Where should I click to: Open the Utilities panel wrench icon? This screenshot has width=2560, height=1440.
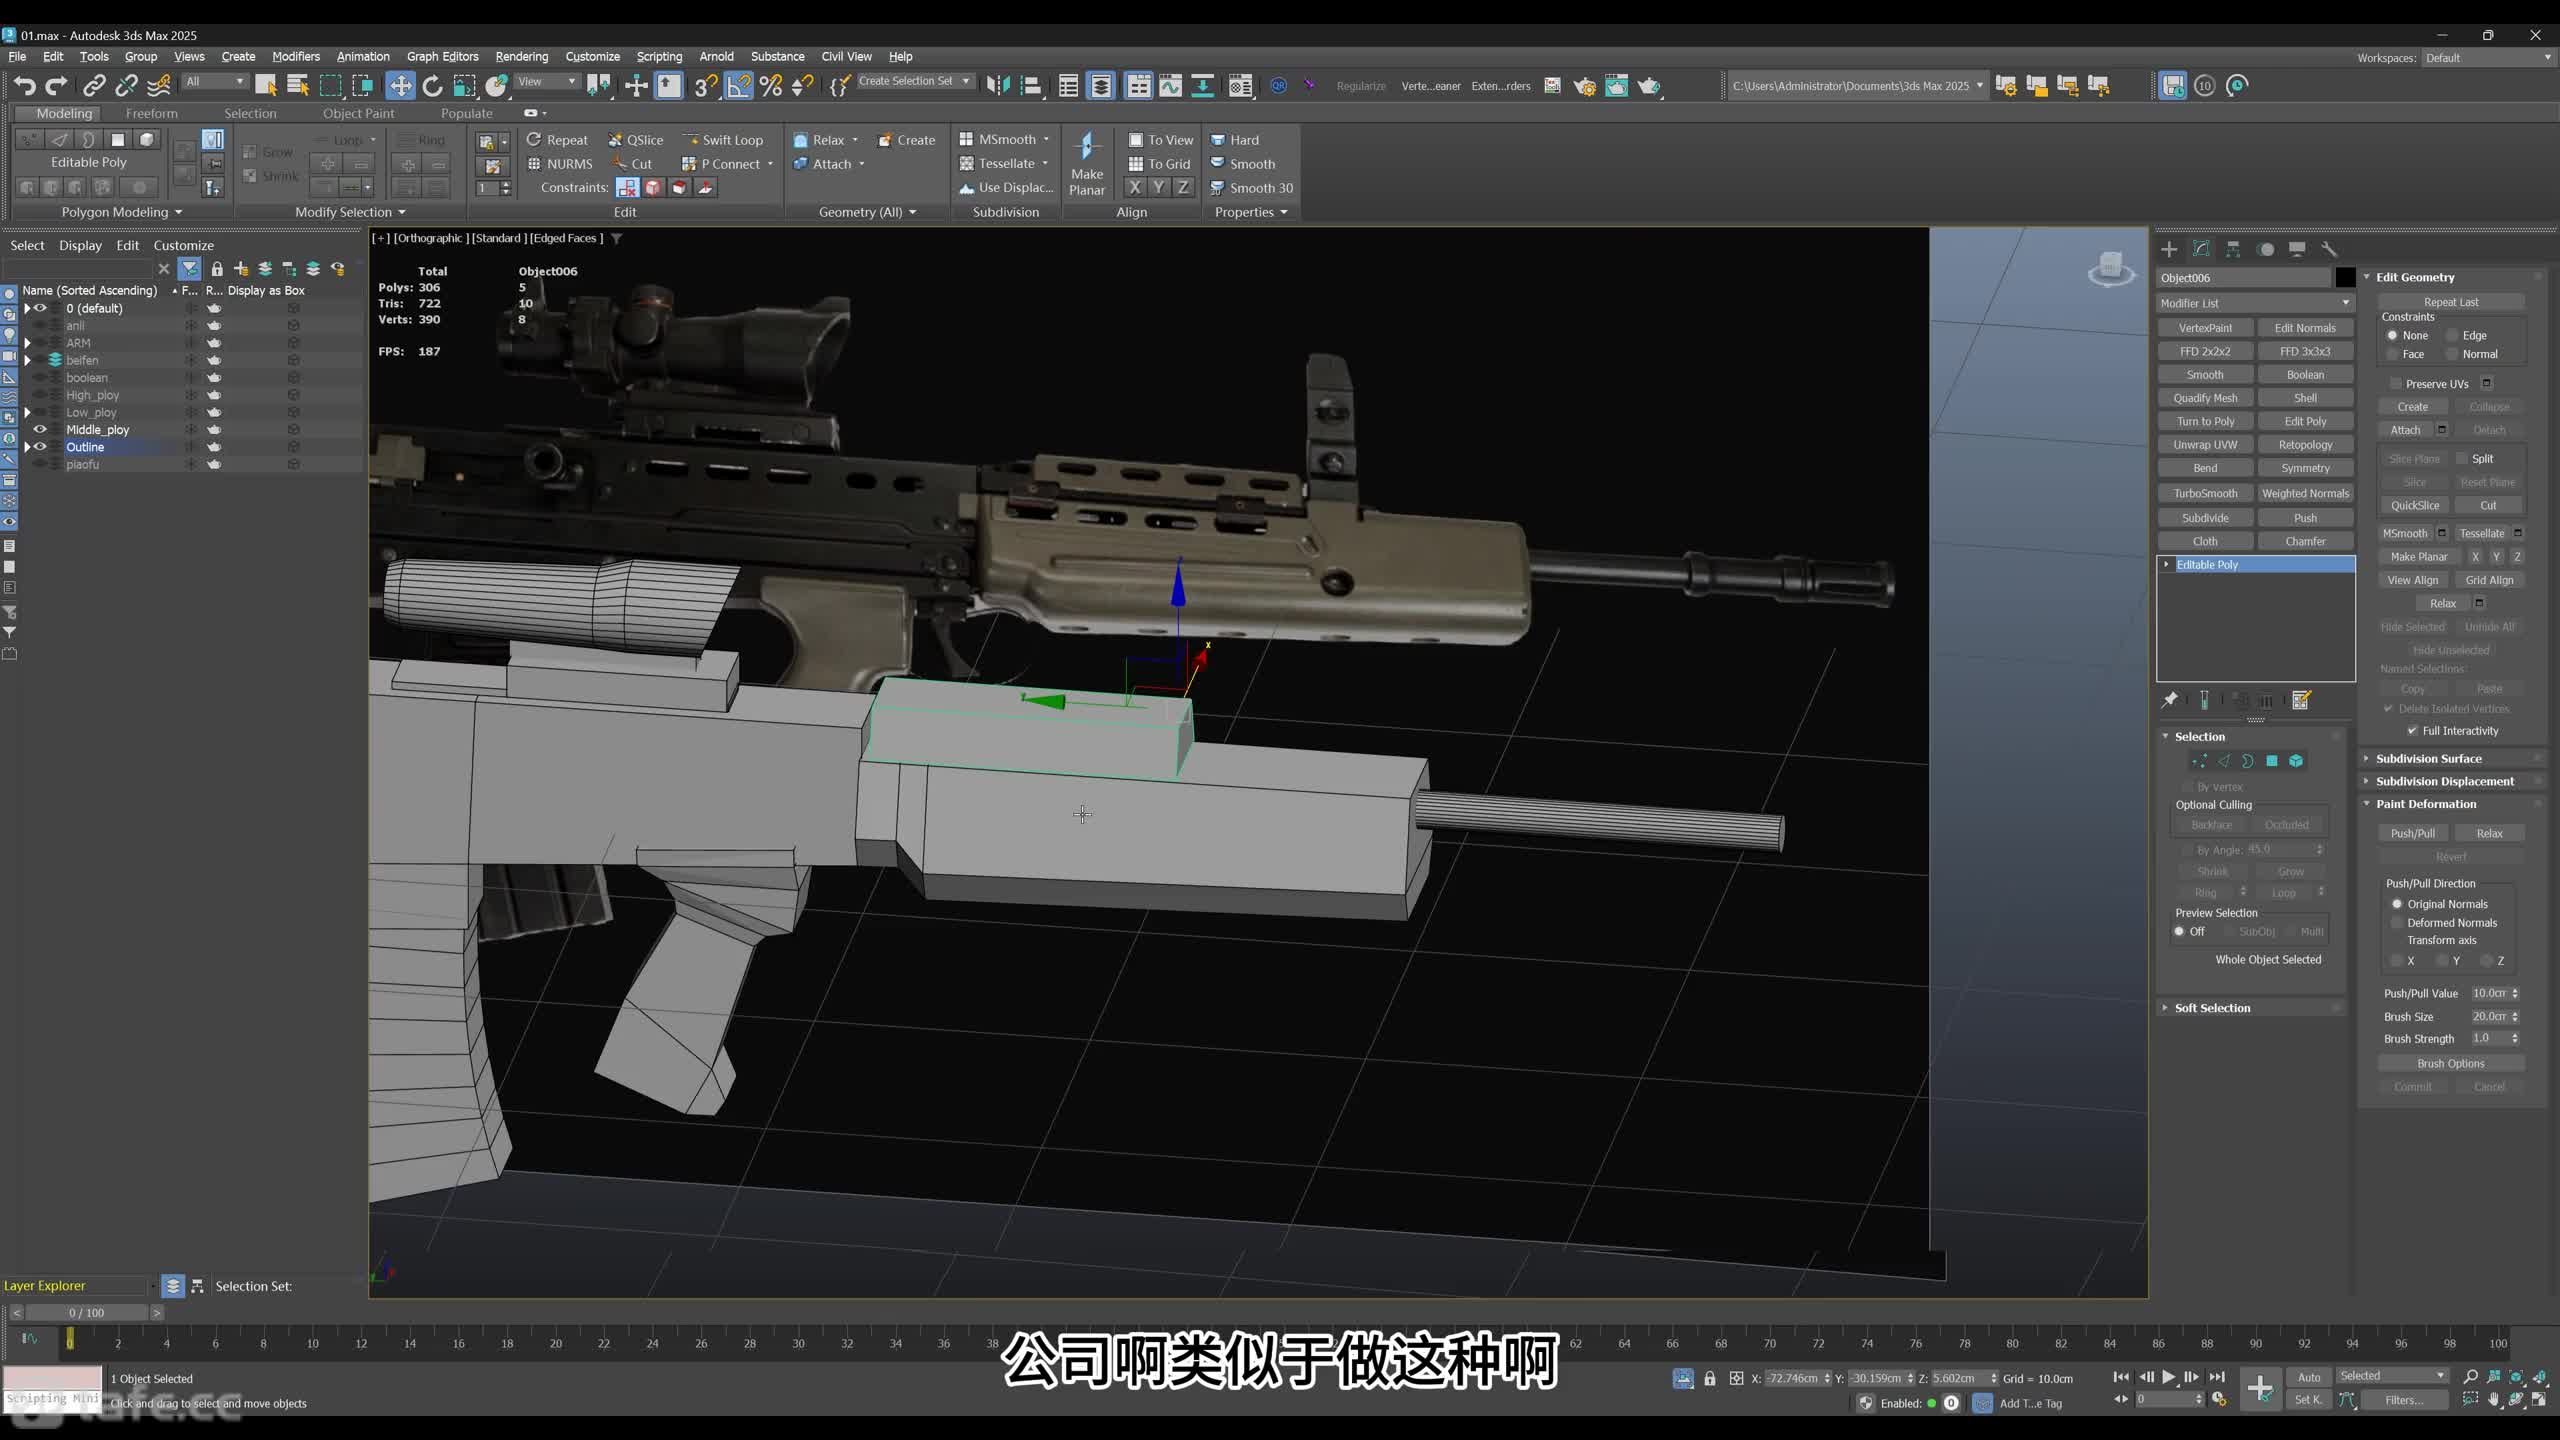point(2329,249)
